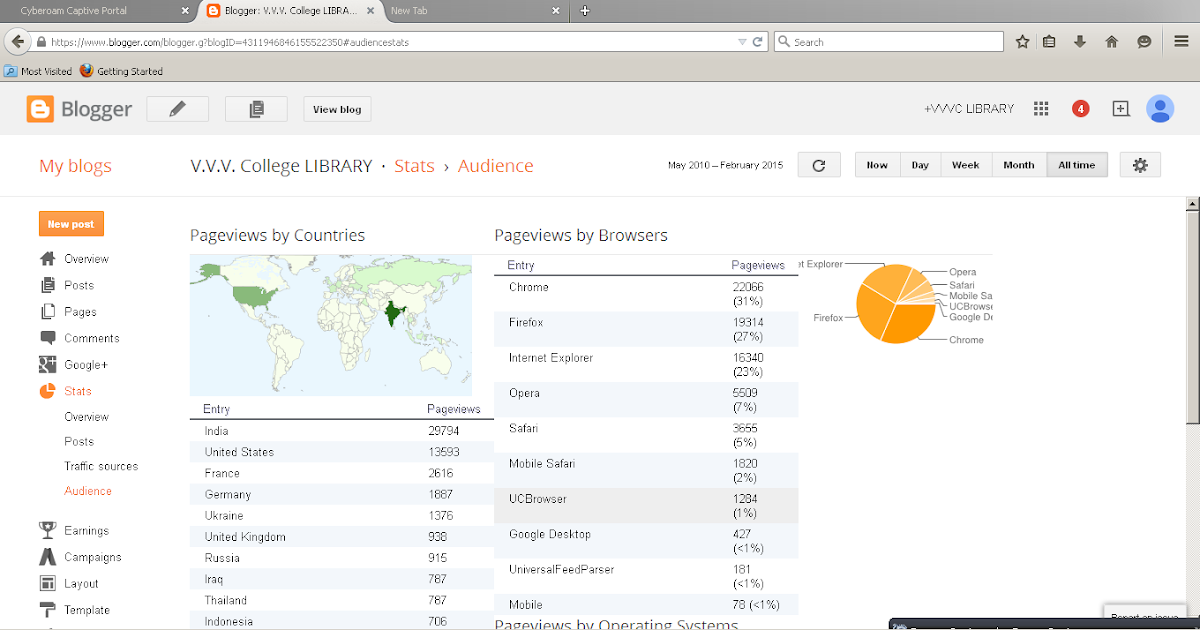
Task: Click the Stats pie chart icon
Action: [x=47, y=391]
